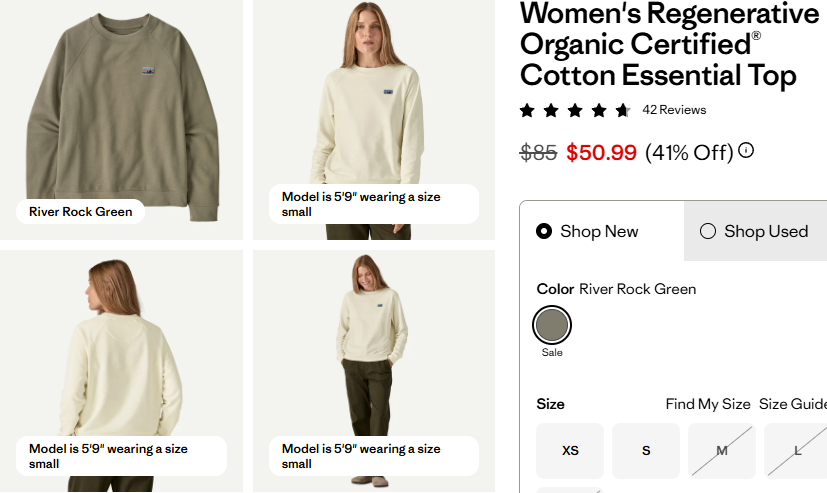Image resolution: width=827 pixels, height=493 pixels.
Task: Open the full-body model photo
Action: point(374,350)
